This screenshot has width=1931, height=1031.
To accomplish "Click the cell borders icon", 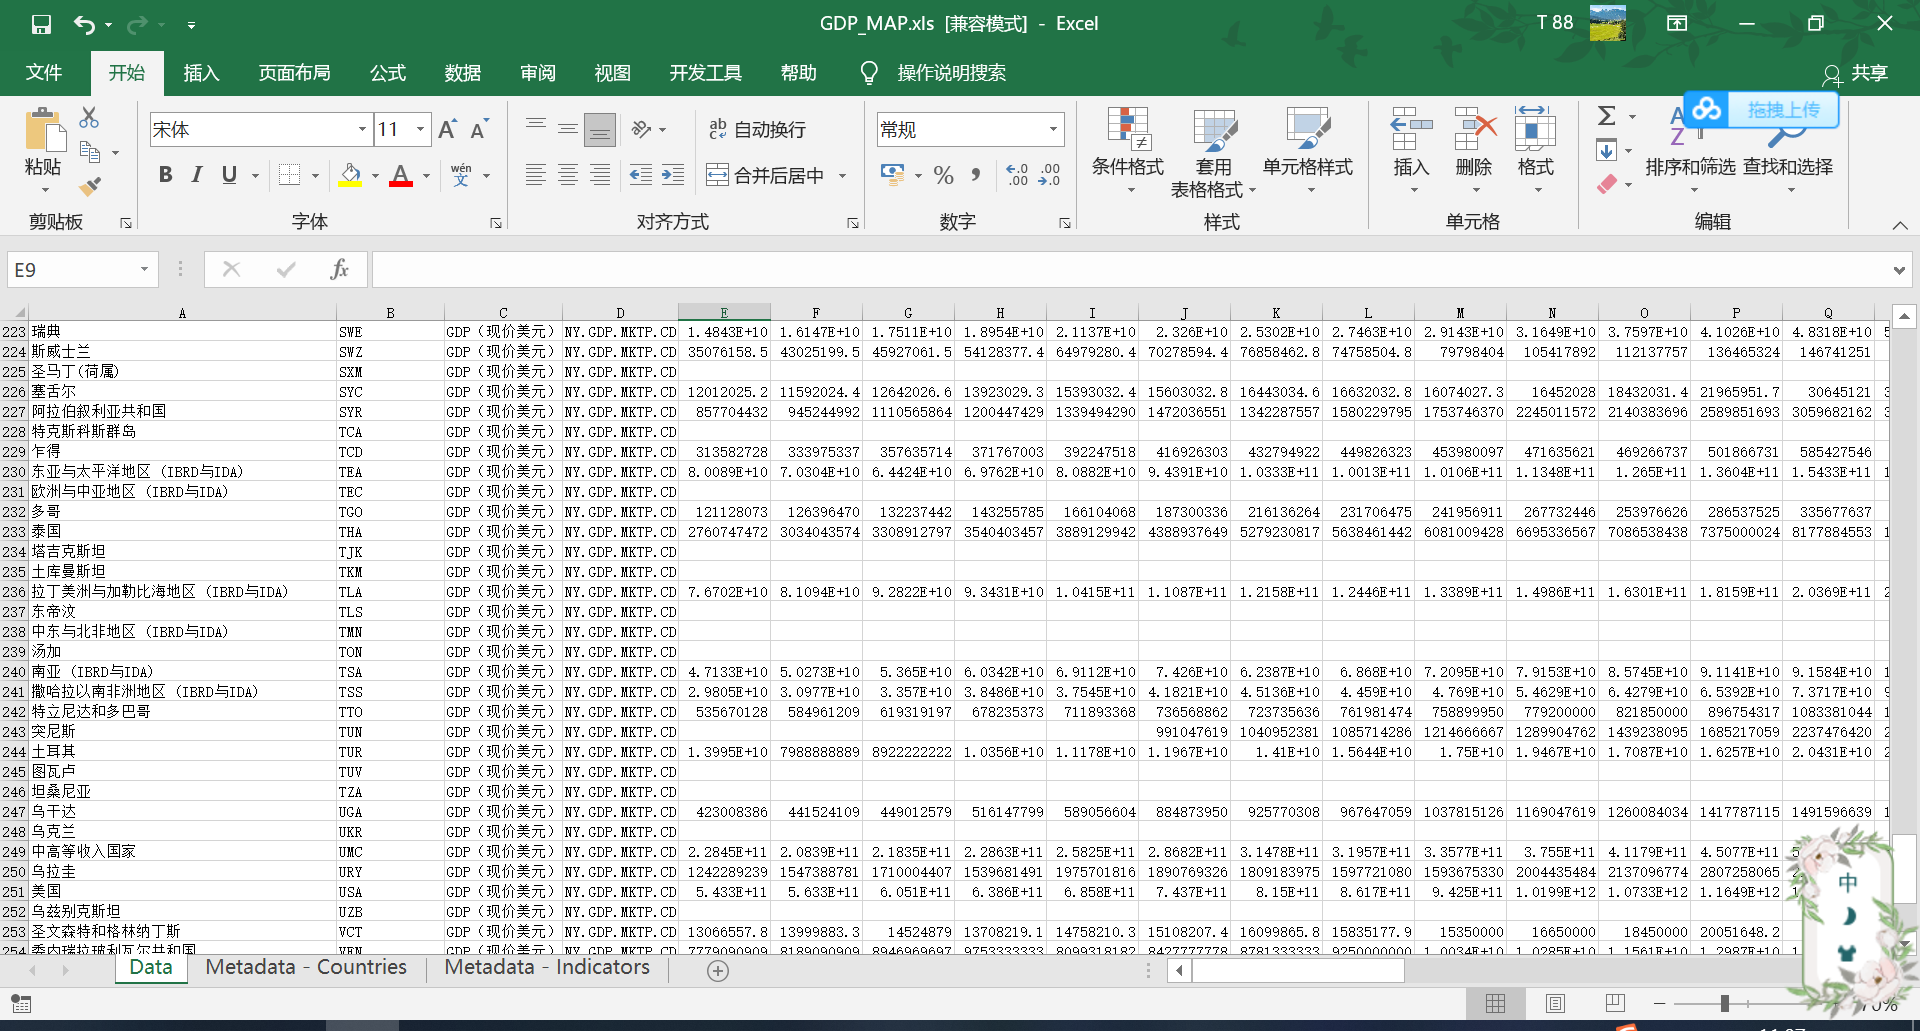I will pyautogui.click(x=289, y=175).
